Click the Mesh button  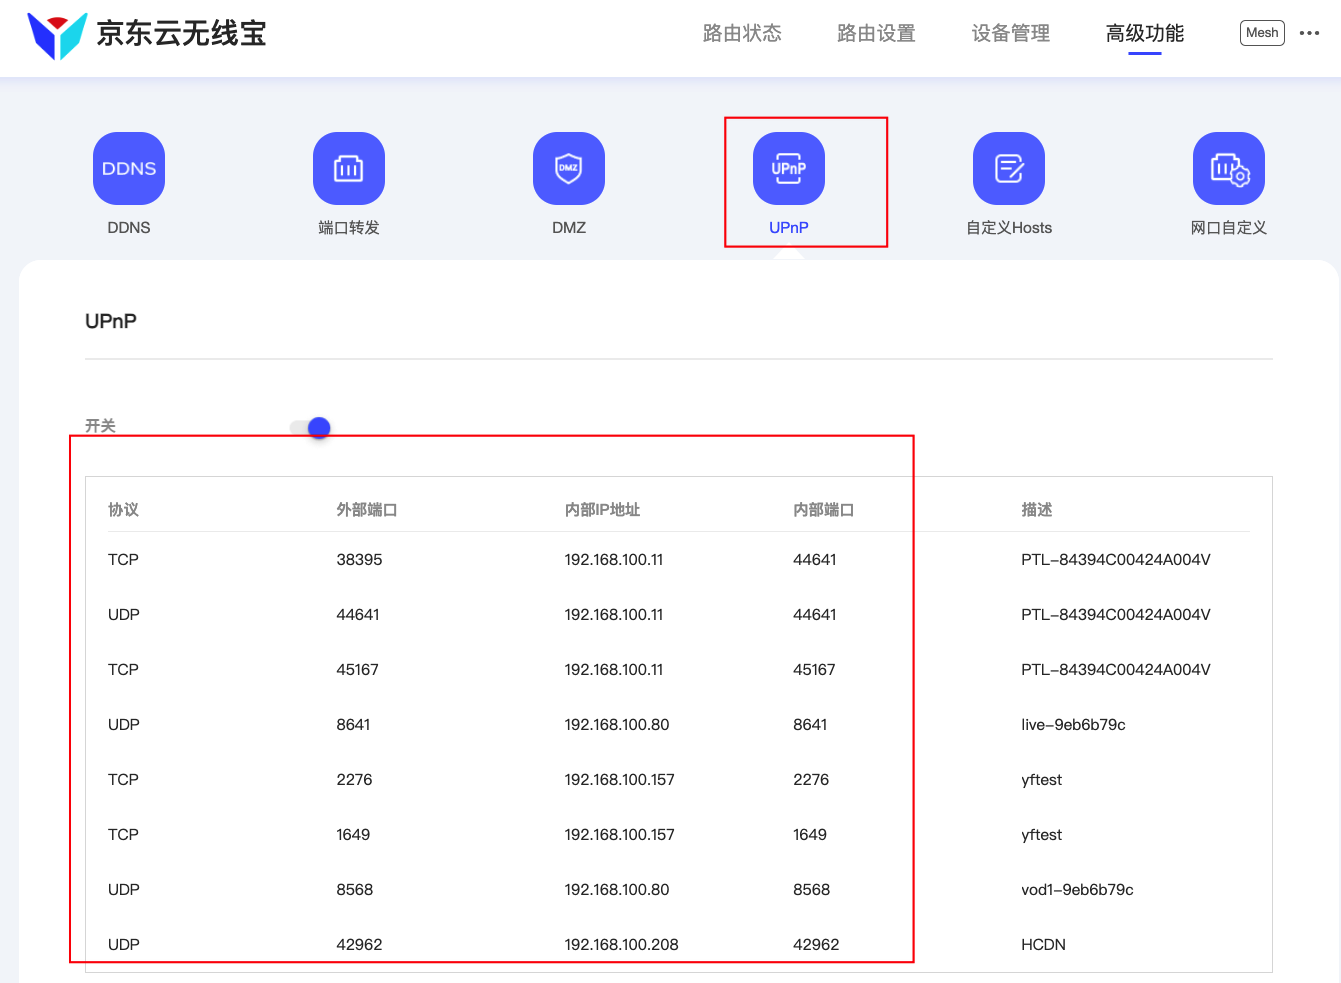(x=1262, y=33)
